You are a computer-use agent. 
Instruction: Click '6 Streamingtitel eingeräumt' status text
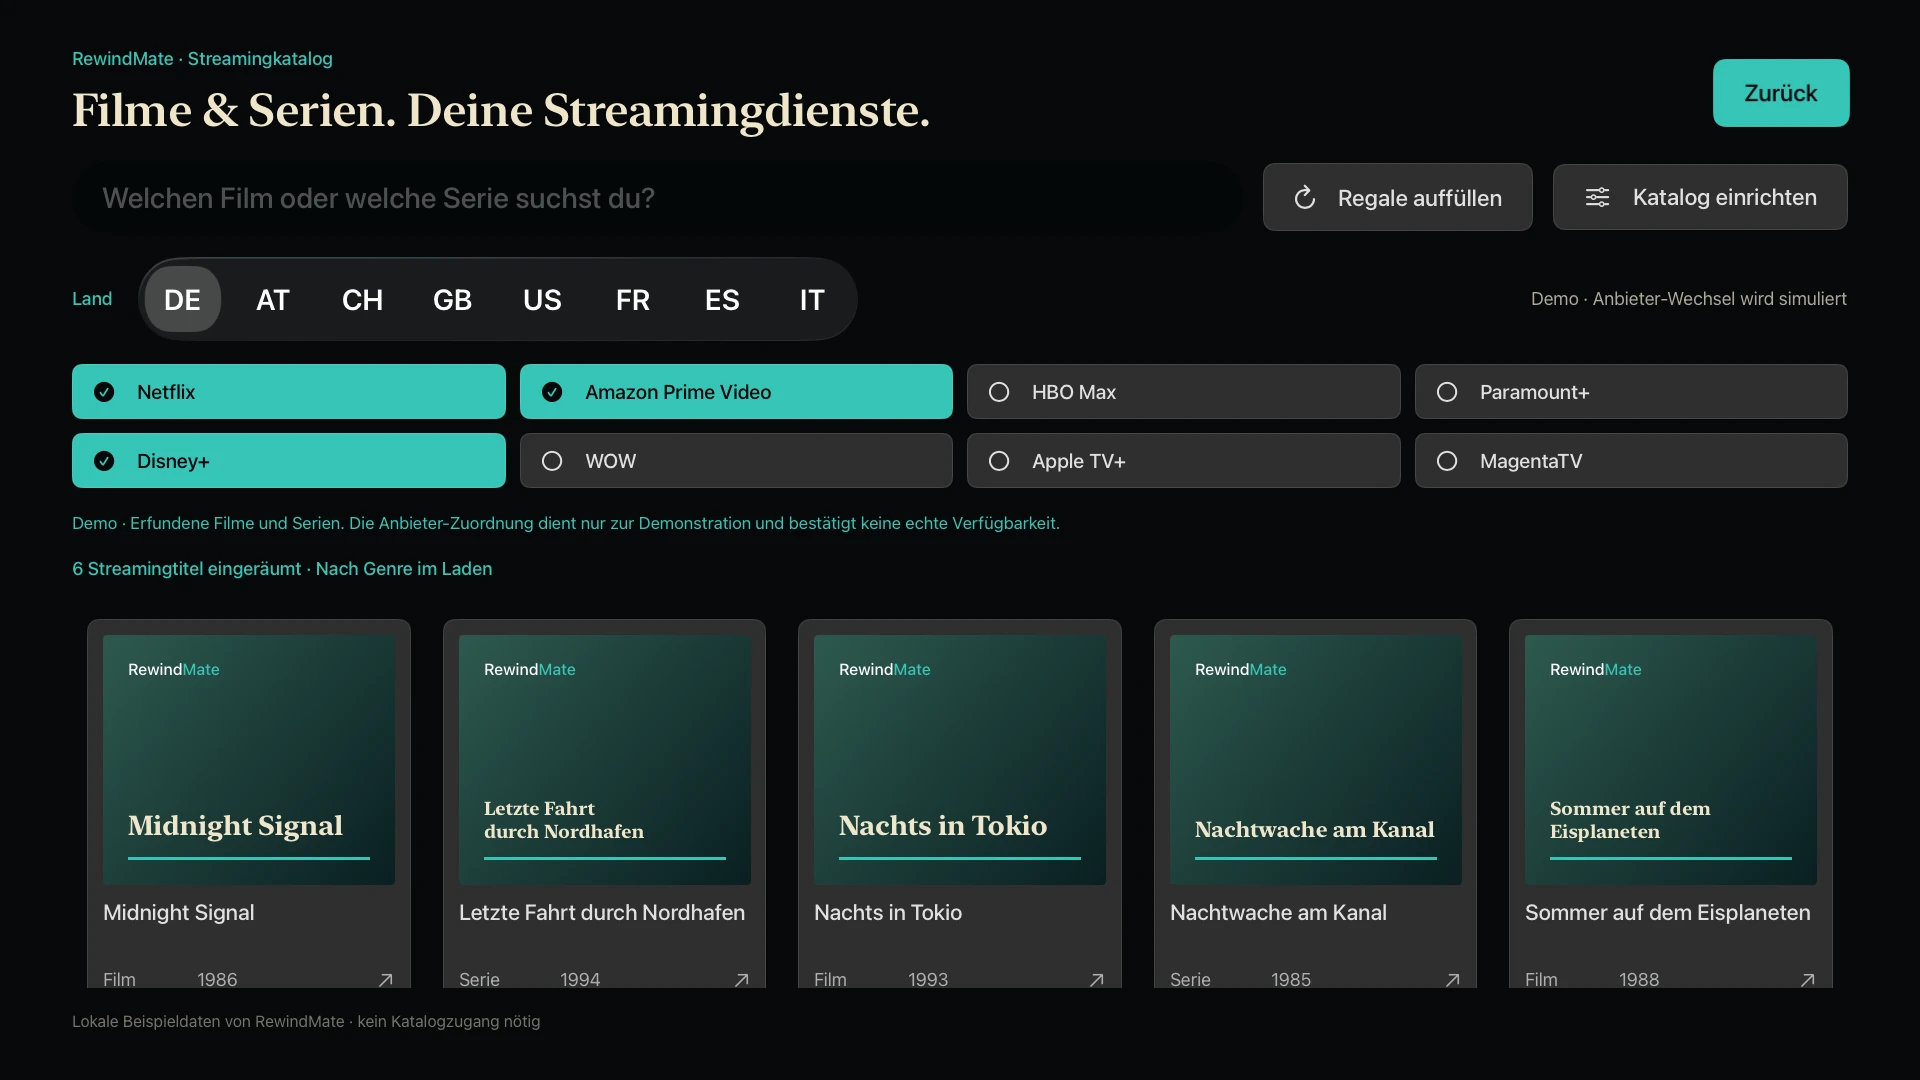[x=187, y=569]
